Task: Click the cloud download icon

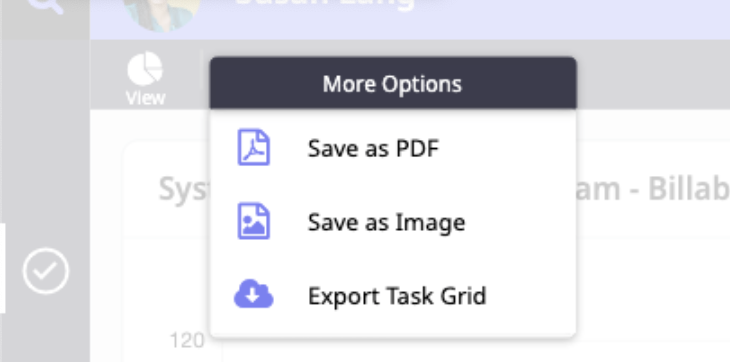Action: [253, 294]
